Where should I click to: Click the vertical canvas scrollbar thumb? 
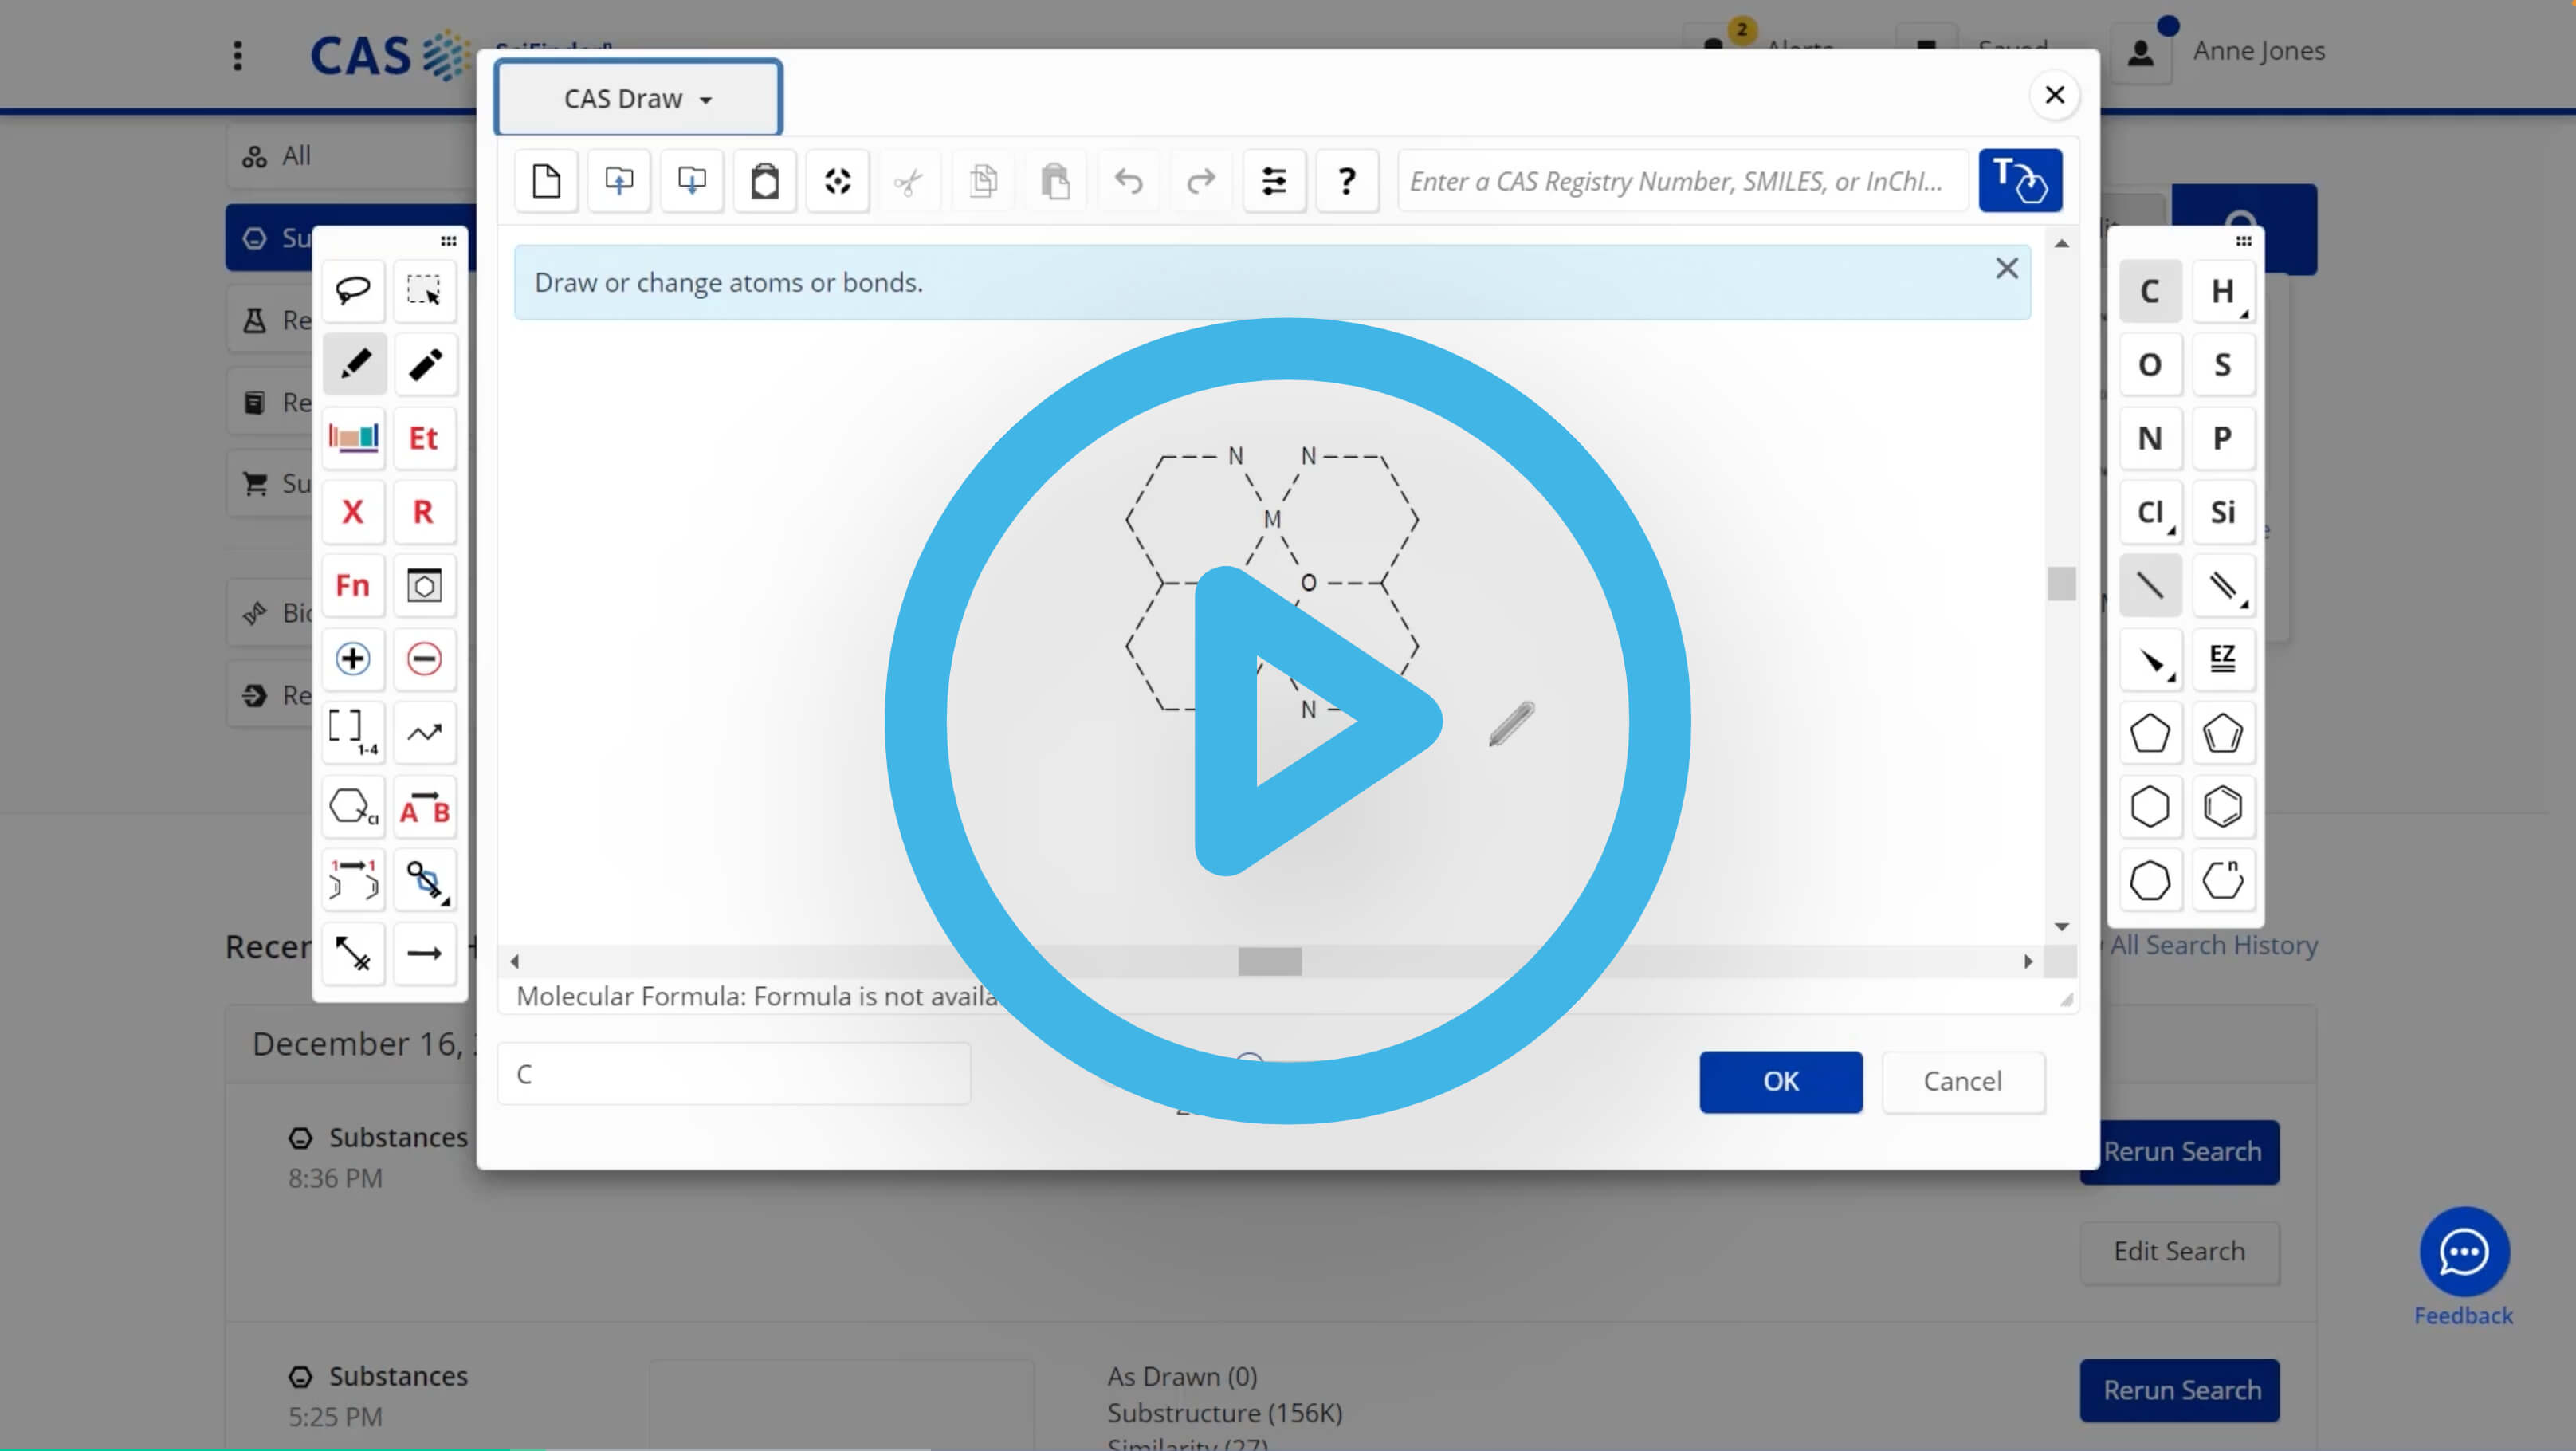[x=2061, y=583]
